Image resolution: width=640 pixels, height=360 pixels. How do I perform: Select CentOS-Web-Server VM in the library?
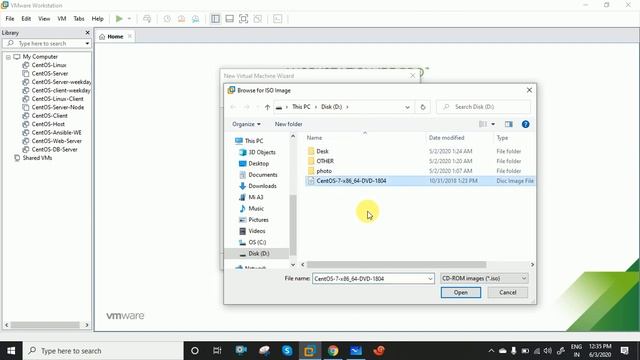[x=57, y=141]
